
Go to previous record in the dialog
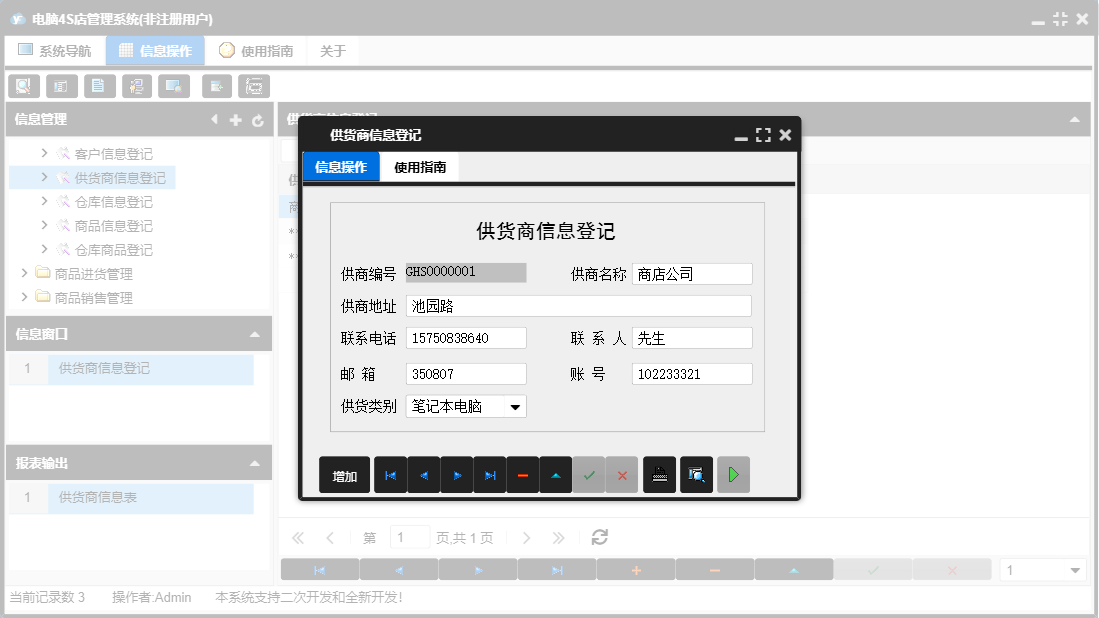tap(423, 474)
